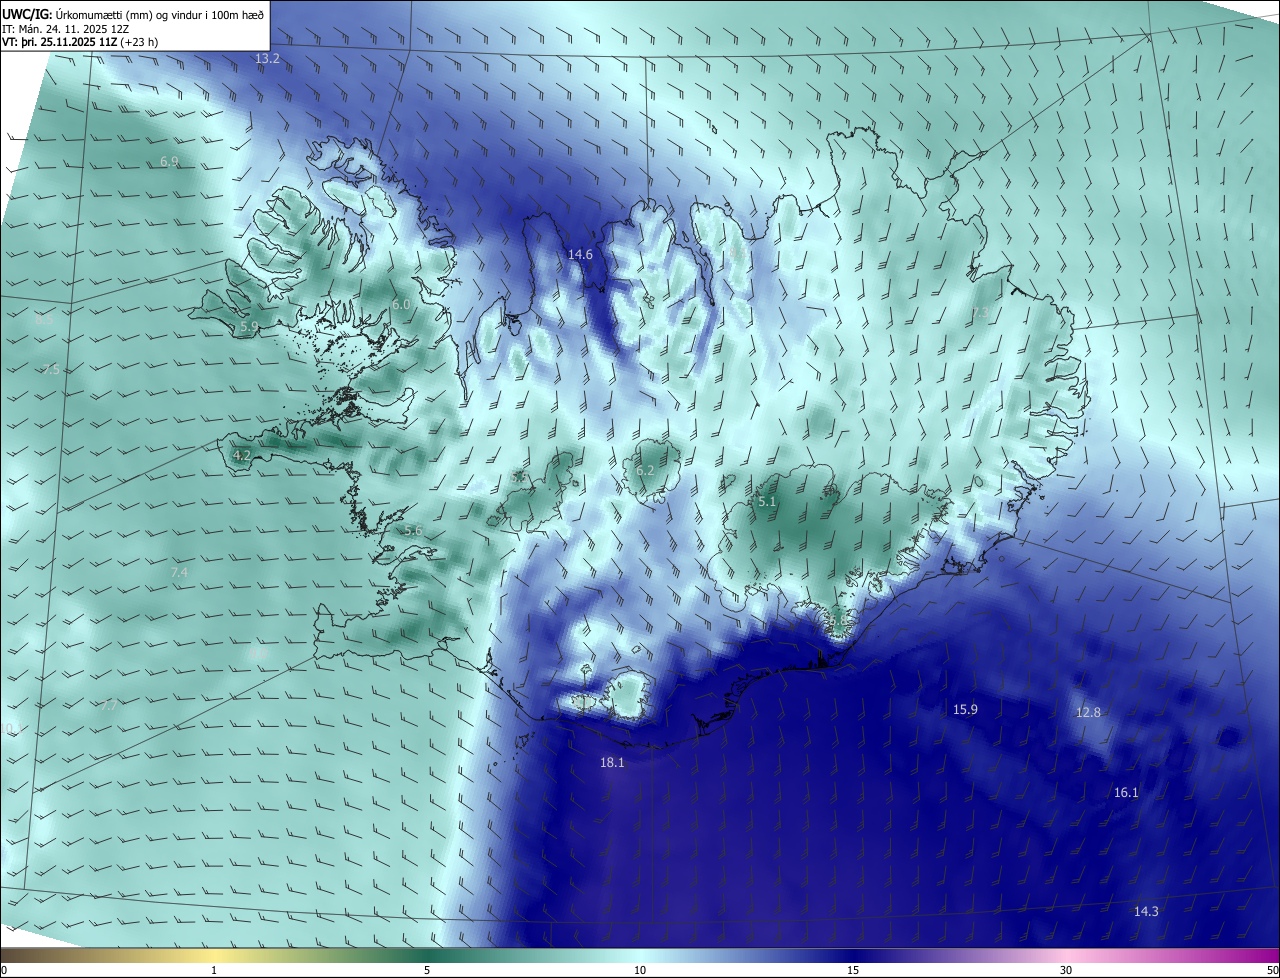Viewport: 1280px width, 978px height.
Task: Click the 16.1 value label
Action: pyautogui.click(x=1126, y=793)
